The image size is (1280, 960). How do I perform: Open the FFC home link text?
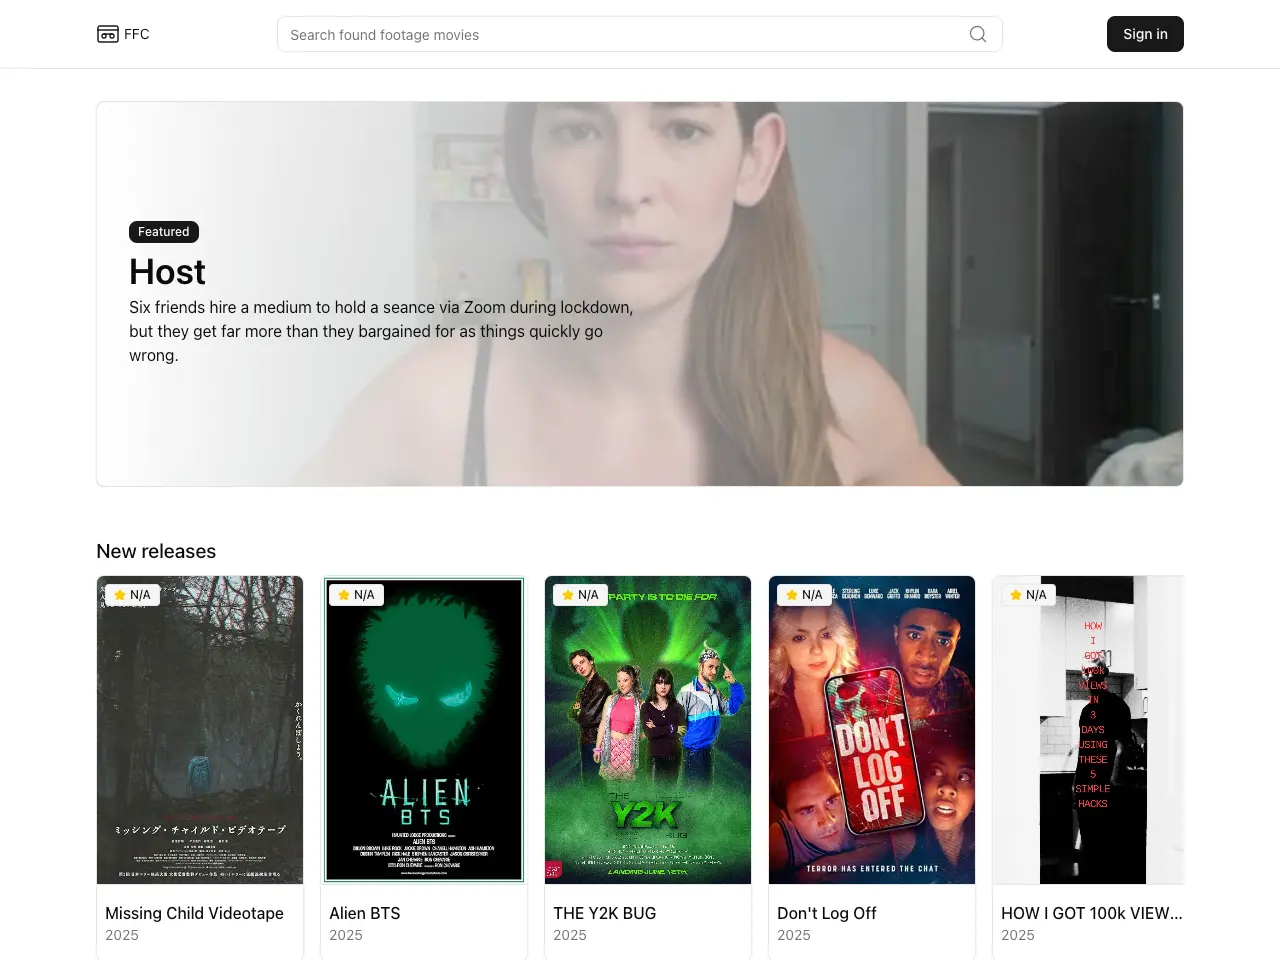137,34
